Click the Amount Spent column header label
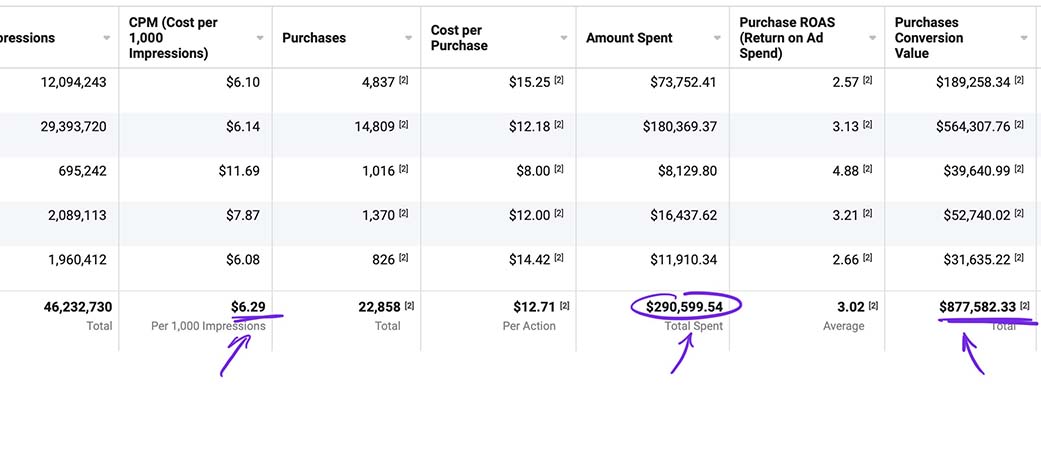The width and height of the screenshot is (1041, 450). pos(629,38)
